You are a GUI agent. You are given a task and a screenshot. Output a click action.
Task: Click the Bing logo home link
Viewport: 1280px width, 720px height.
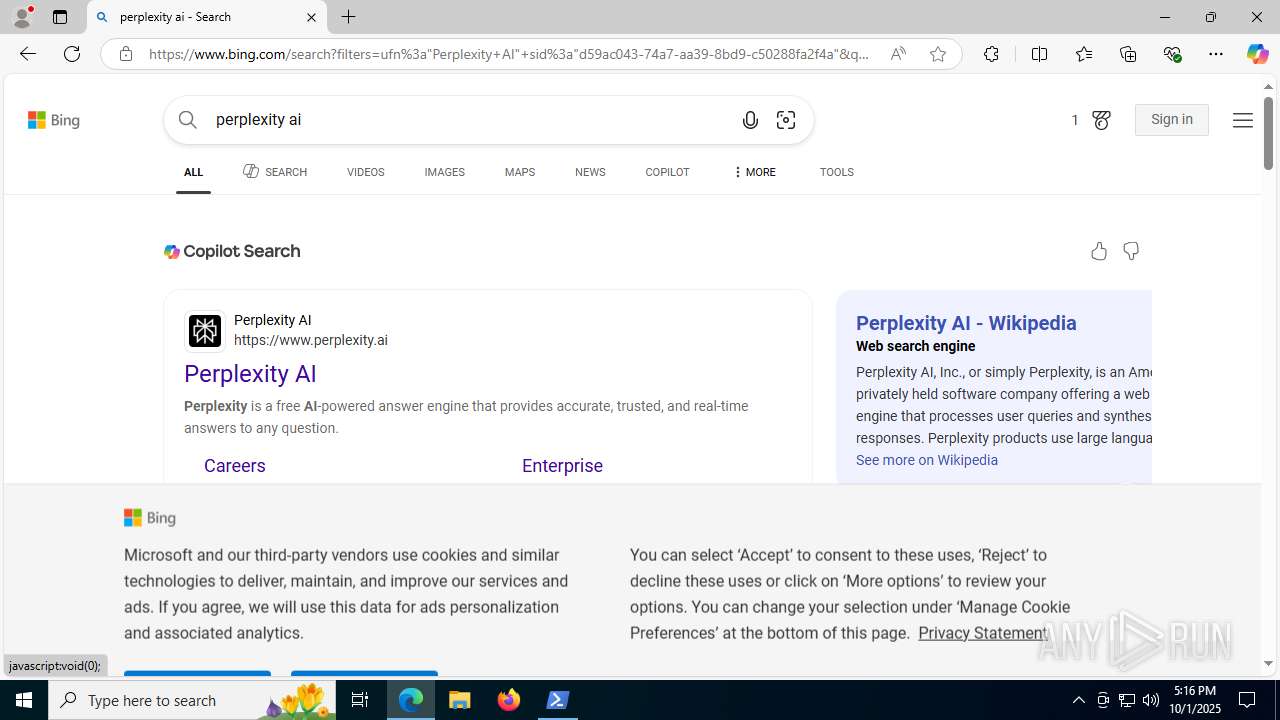54,120
